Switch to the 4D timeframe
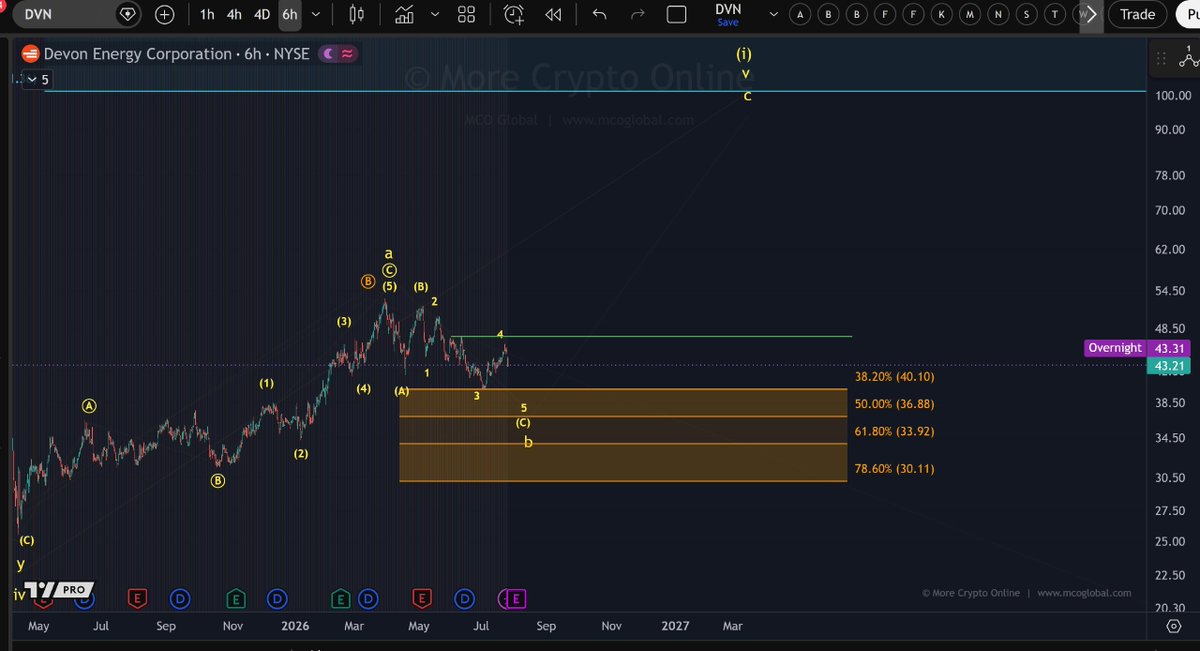Screen dimensions: 1200x651 tap(262, 14)
